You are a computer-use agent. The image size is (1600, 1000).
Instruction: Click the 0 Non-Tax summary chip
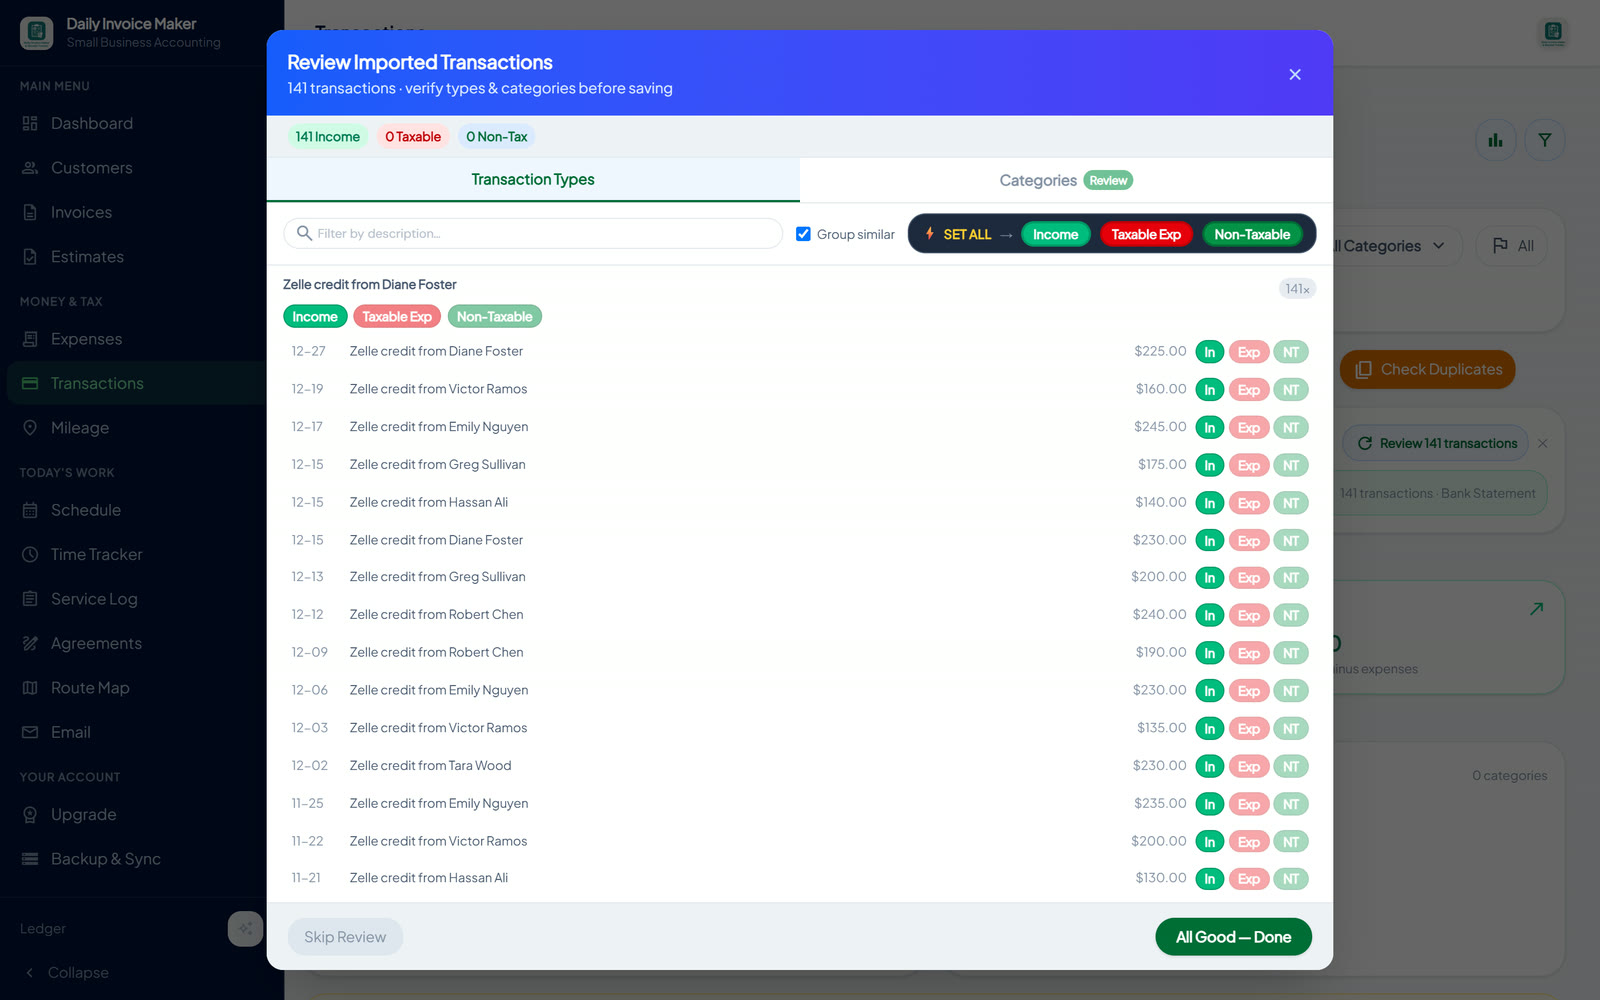point(497,137)
